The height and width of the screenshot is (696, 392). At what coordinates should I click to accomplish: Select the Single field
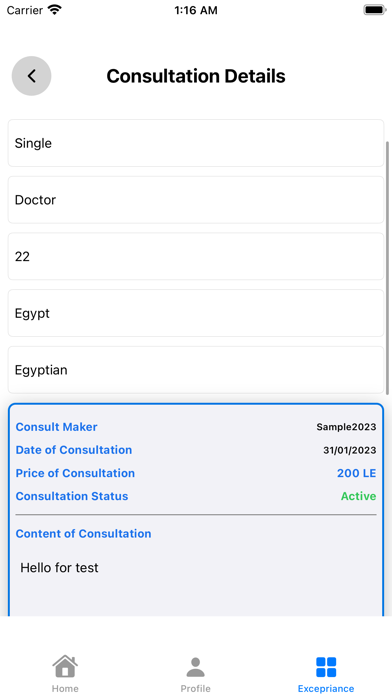point(196,143)
